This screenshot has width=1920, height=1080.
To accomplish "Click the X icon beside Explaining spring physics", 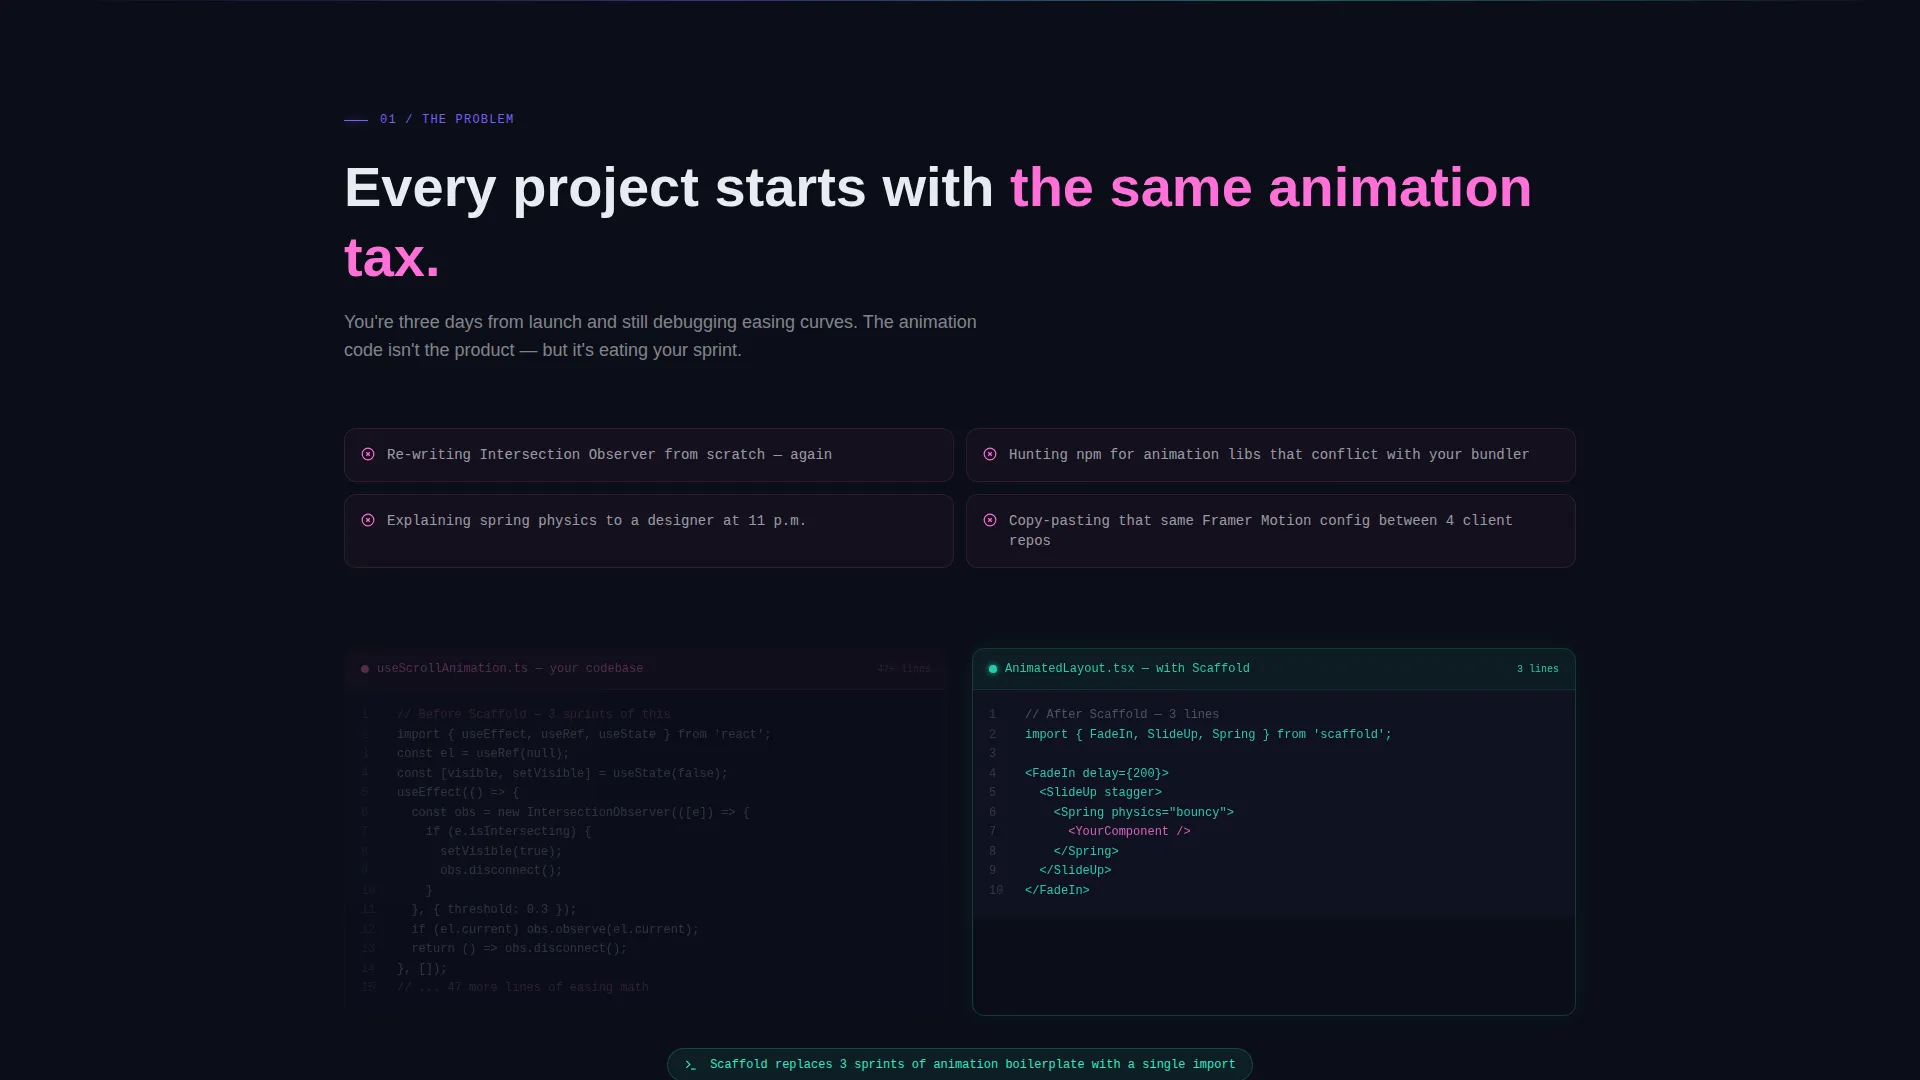I will [368, 520].
